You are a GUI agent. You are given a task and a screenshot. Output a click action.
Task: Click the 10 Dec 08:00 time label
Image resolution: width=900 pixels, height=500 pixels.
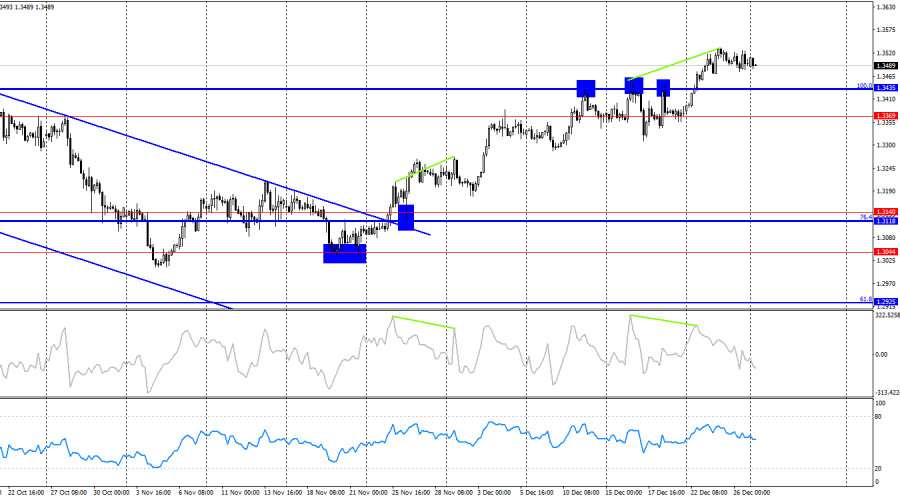581,493
